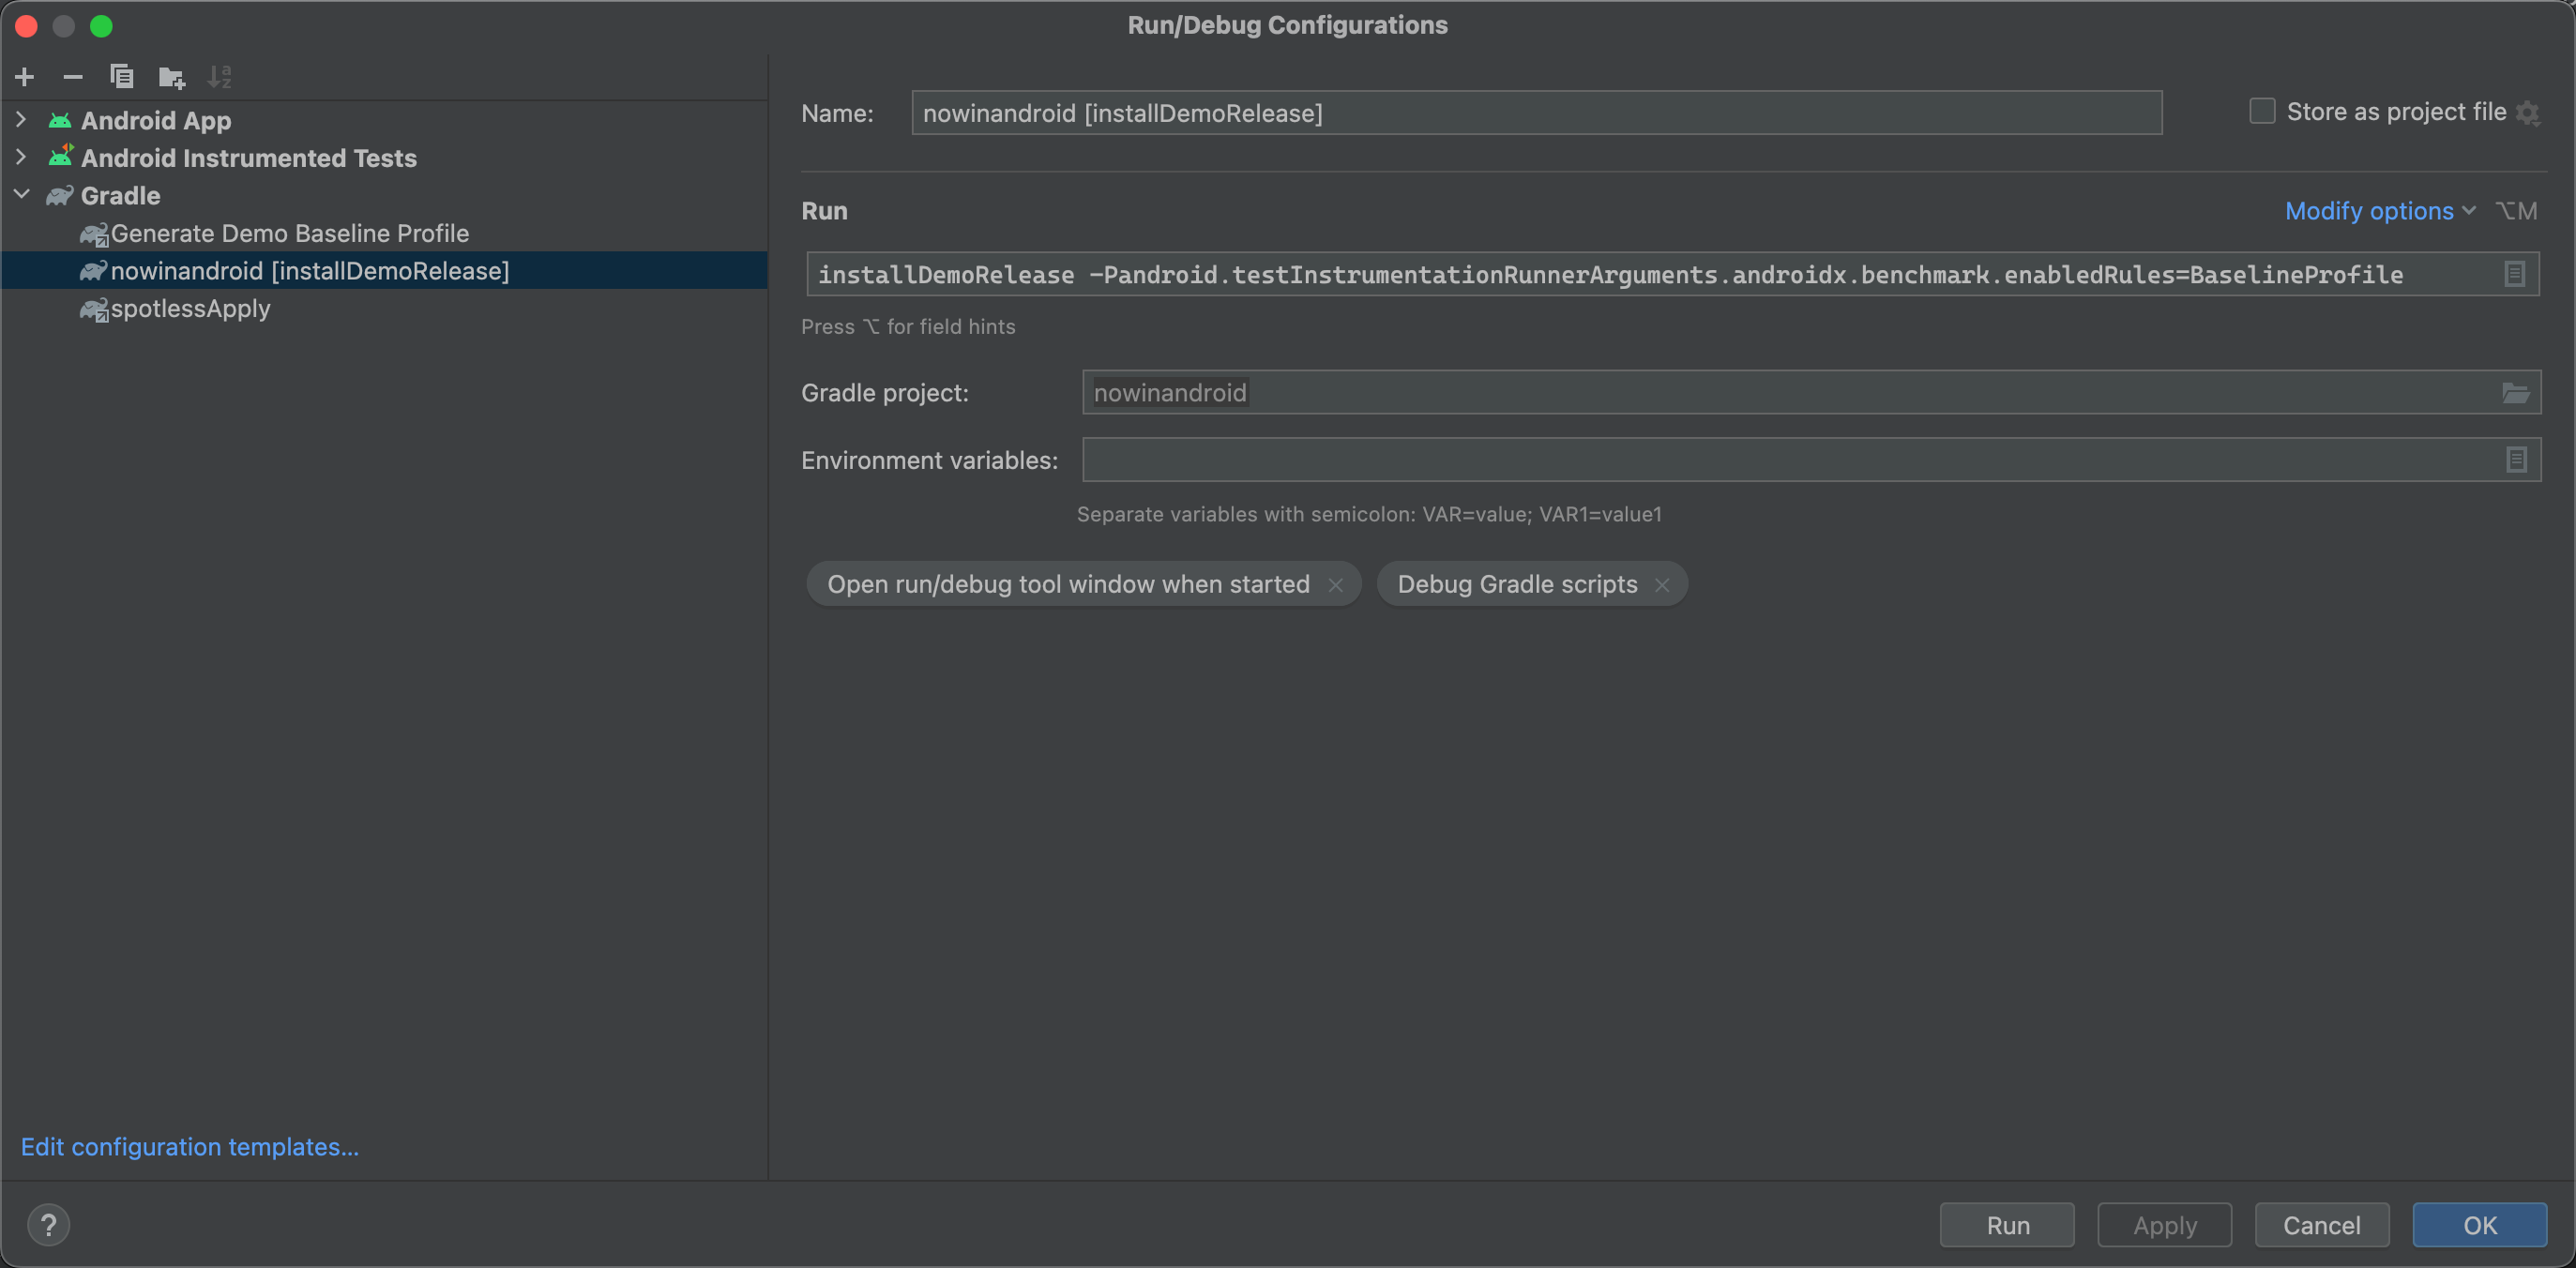
Task: Select the Generate Demo Baseline Profile config
Action: tap(291, 234)
